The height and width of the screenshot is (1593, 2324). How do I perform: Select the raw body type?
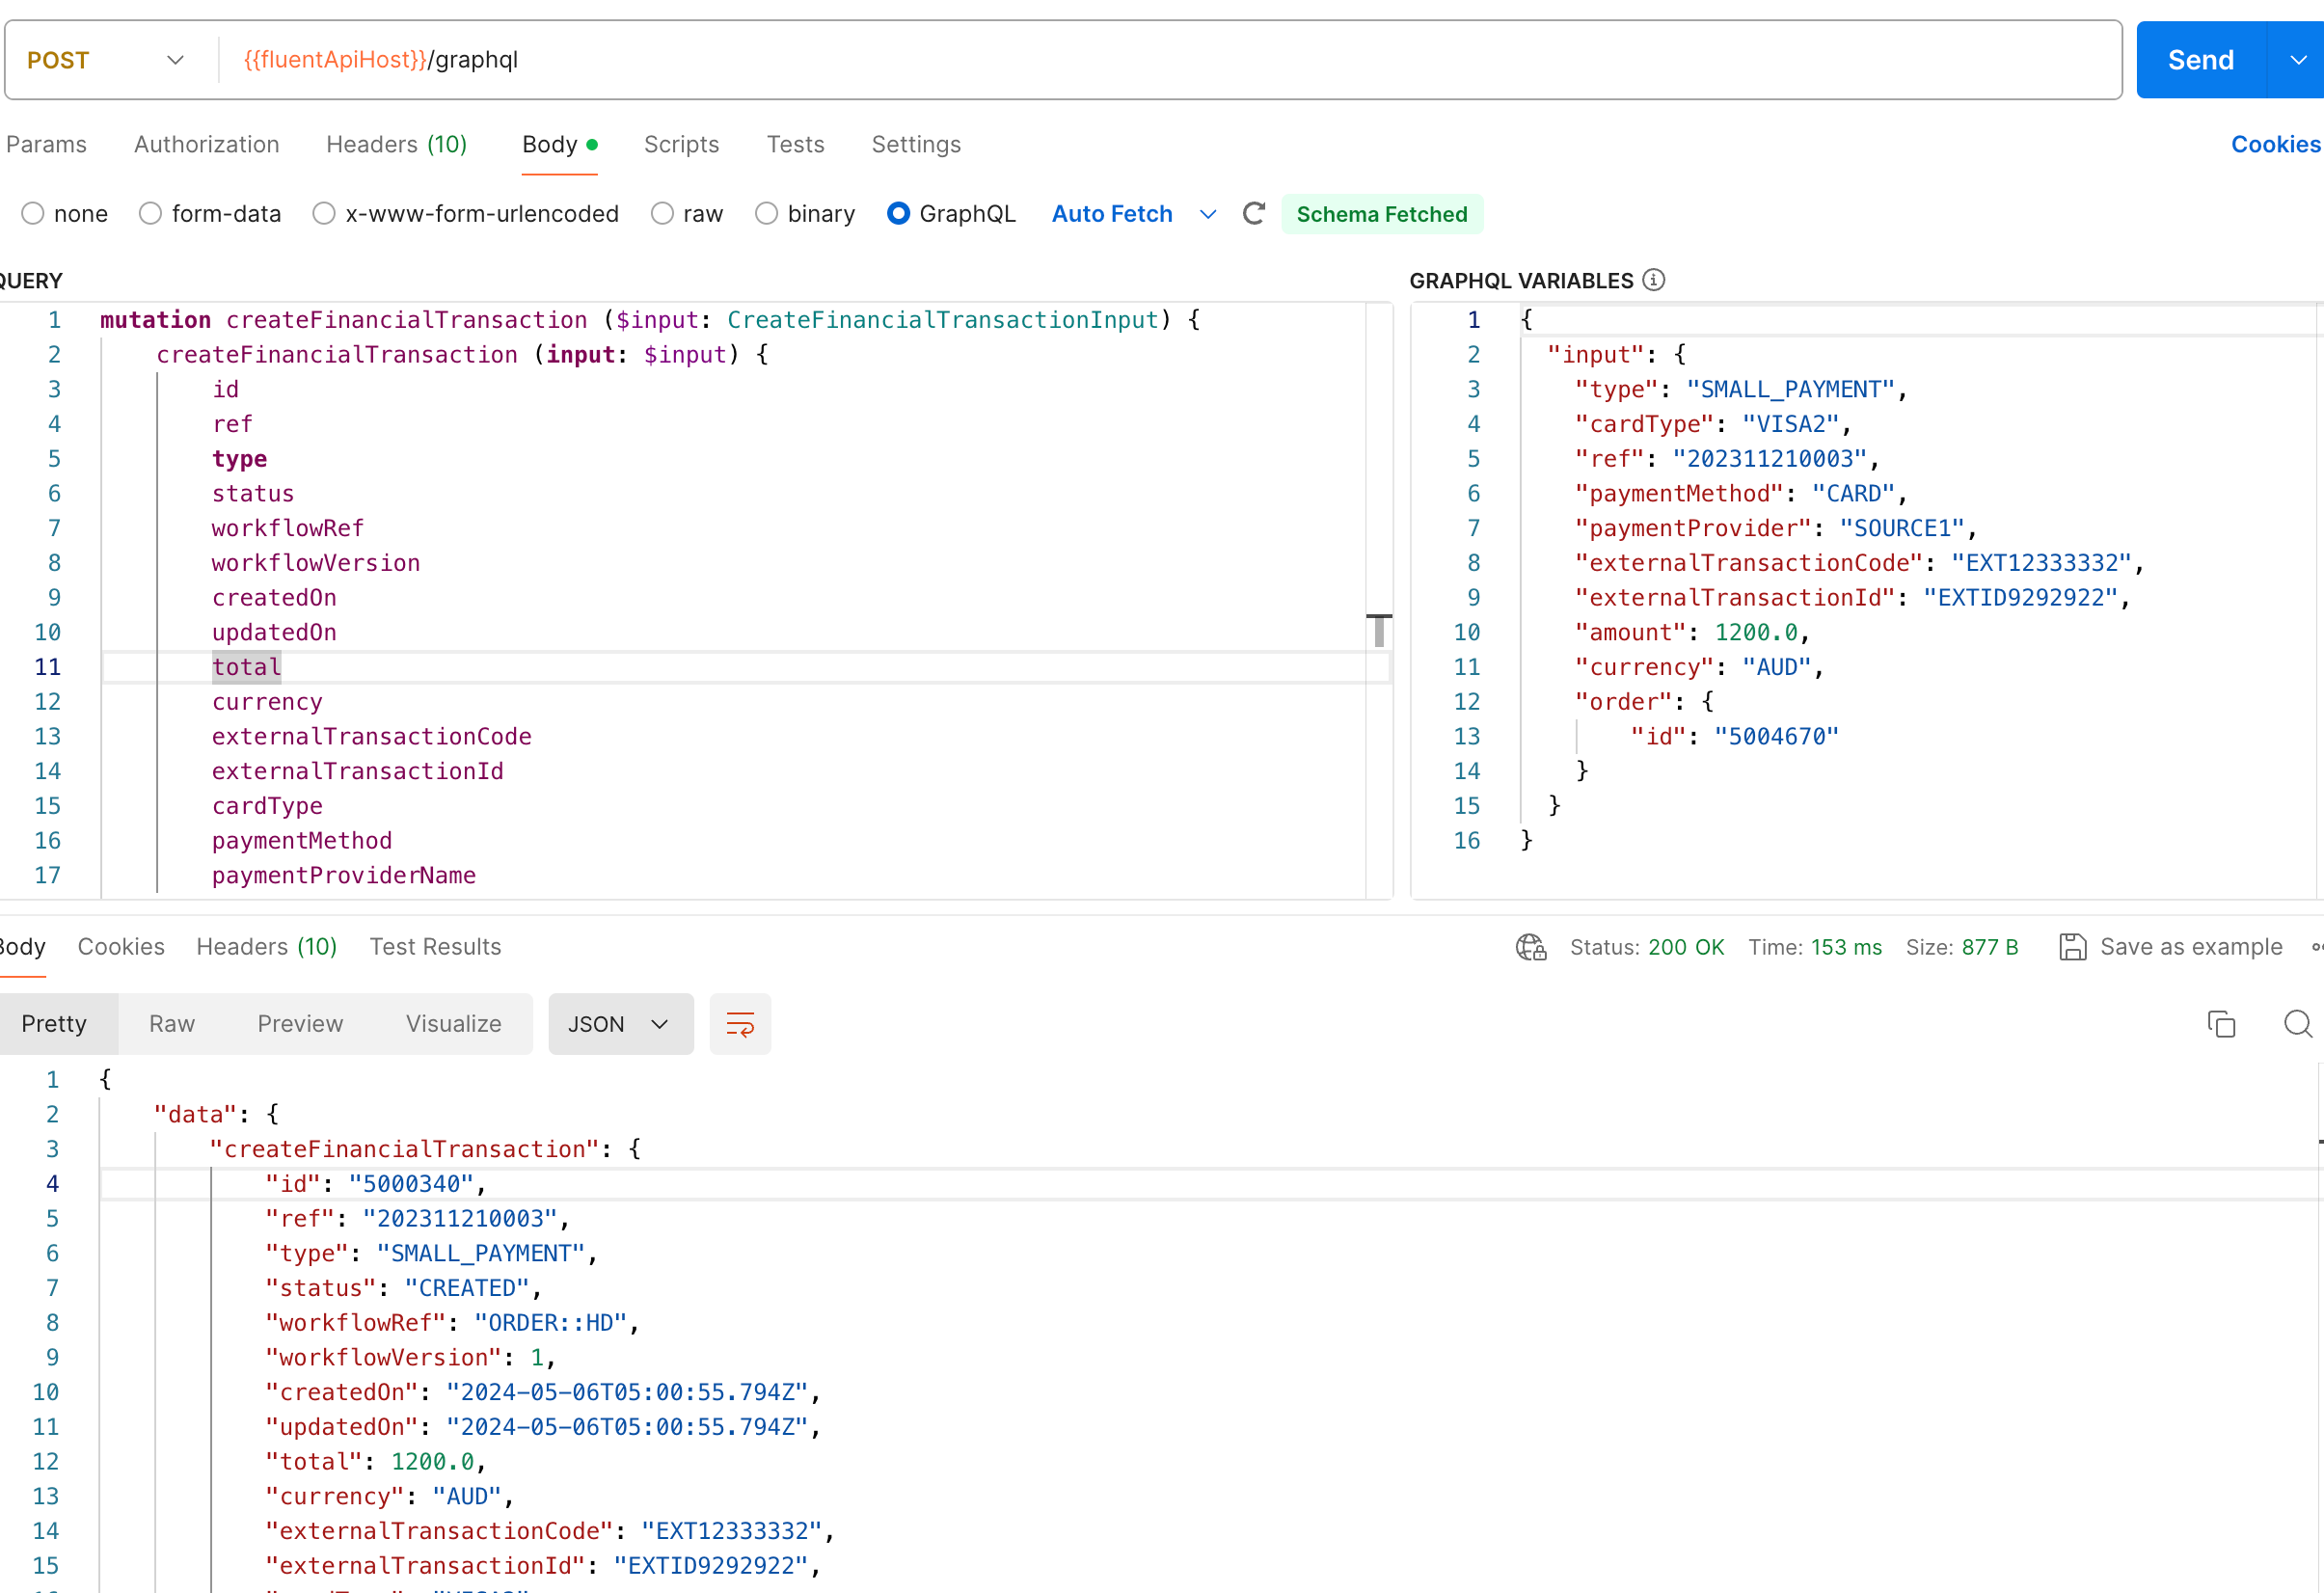click(x=662, y=214)
